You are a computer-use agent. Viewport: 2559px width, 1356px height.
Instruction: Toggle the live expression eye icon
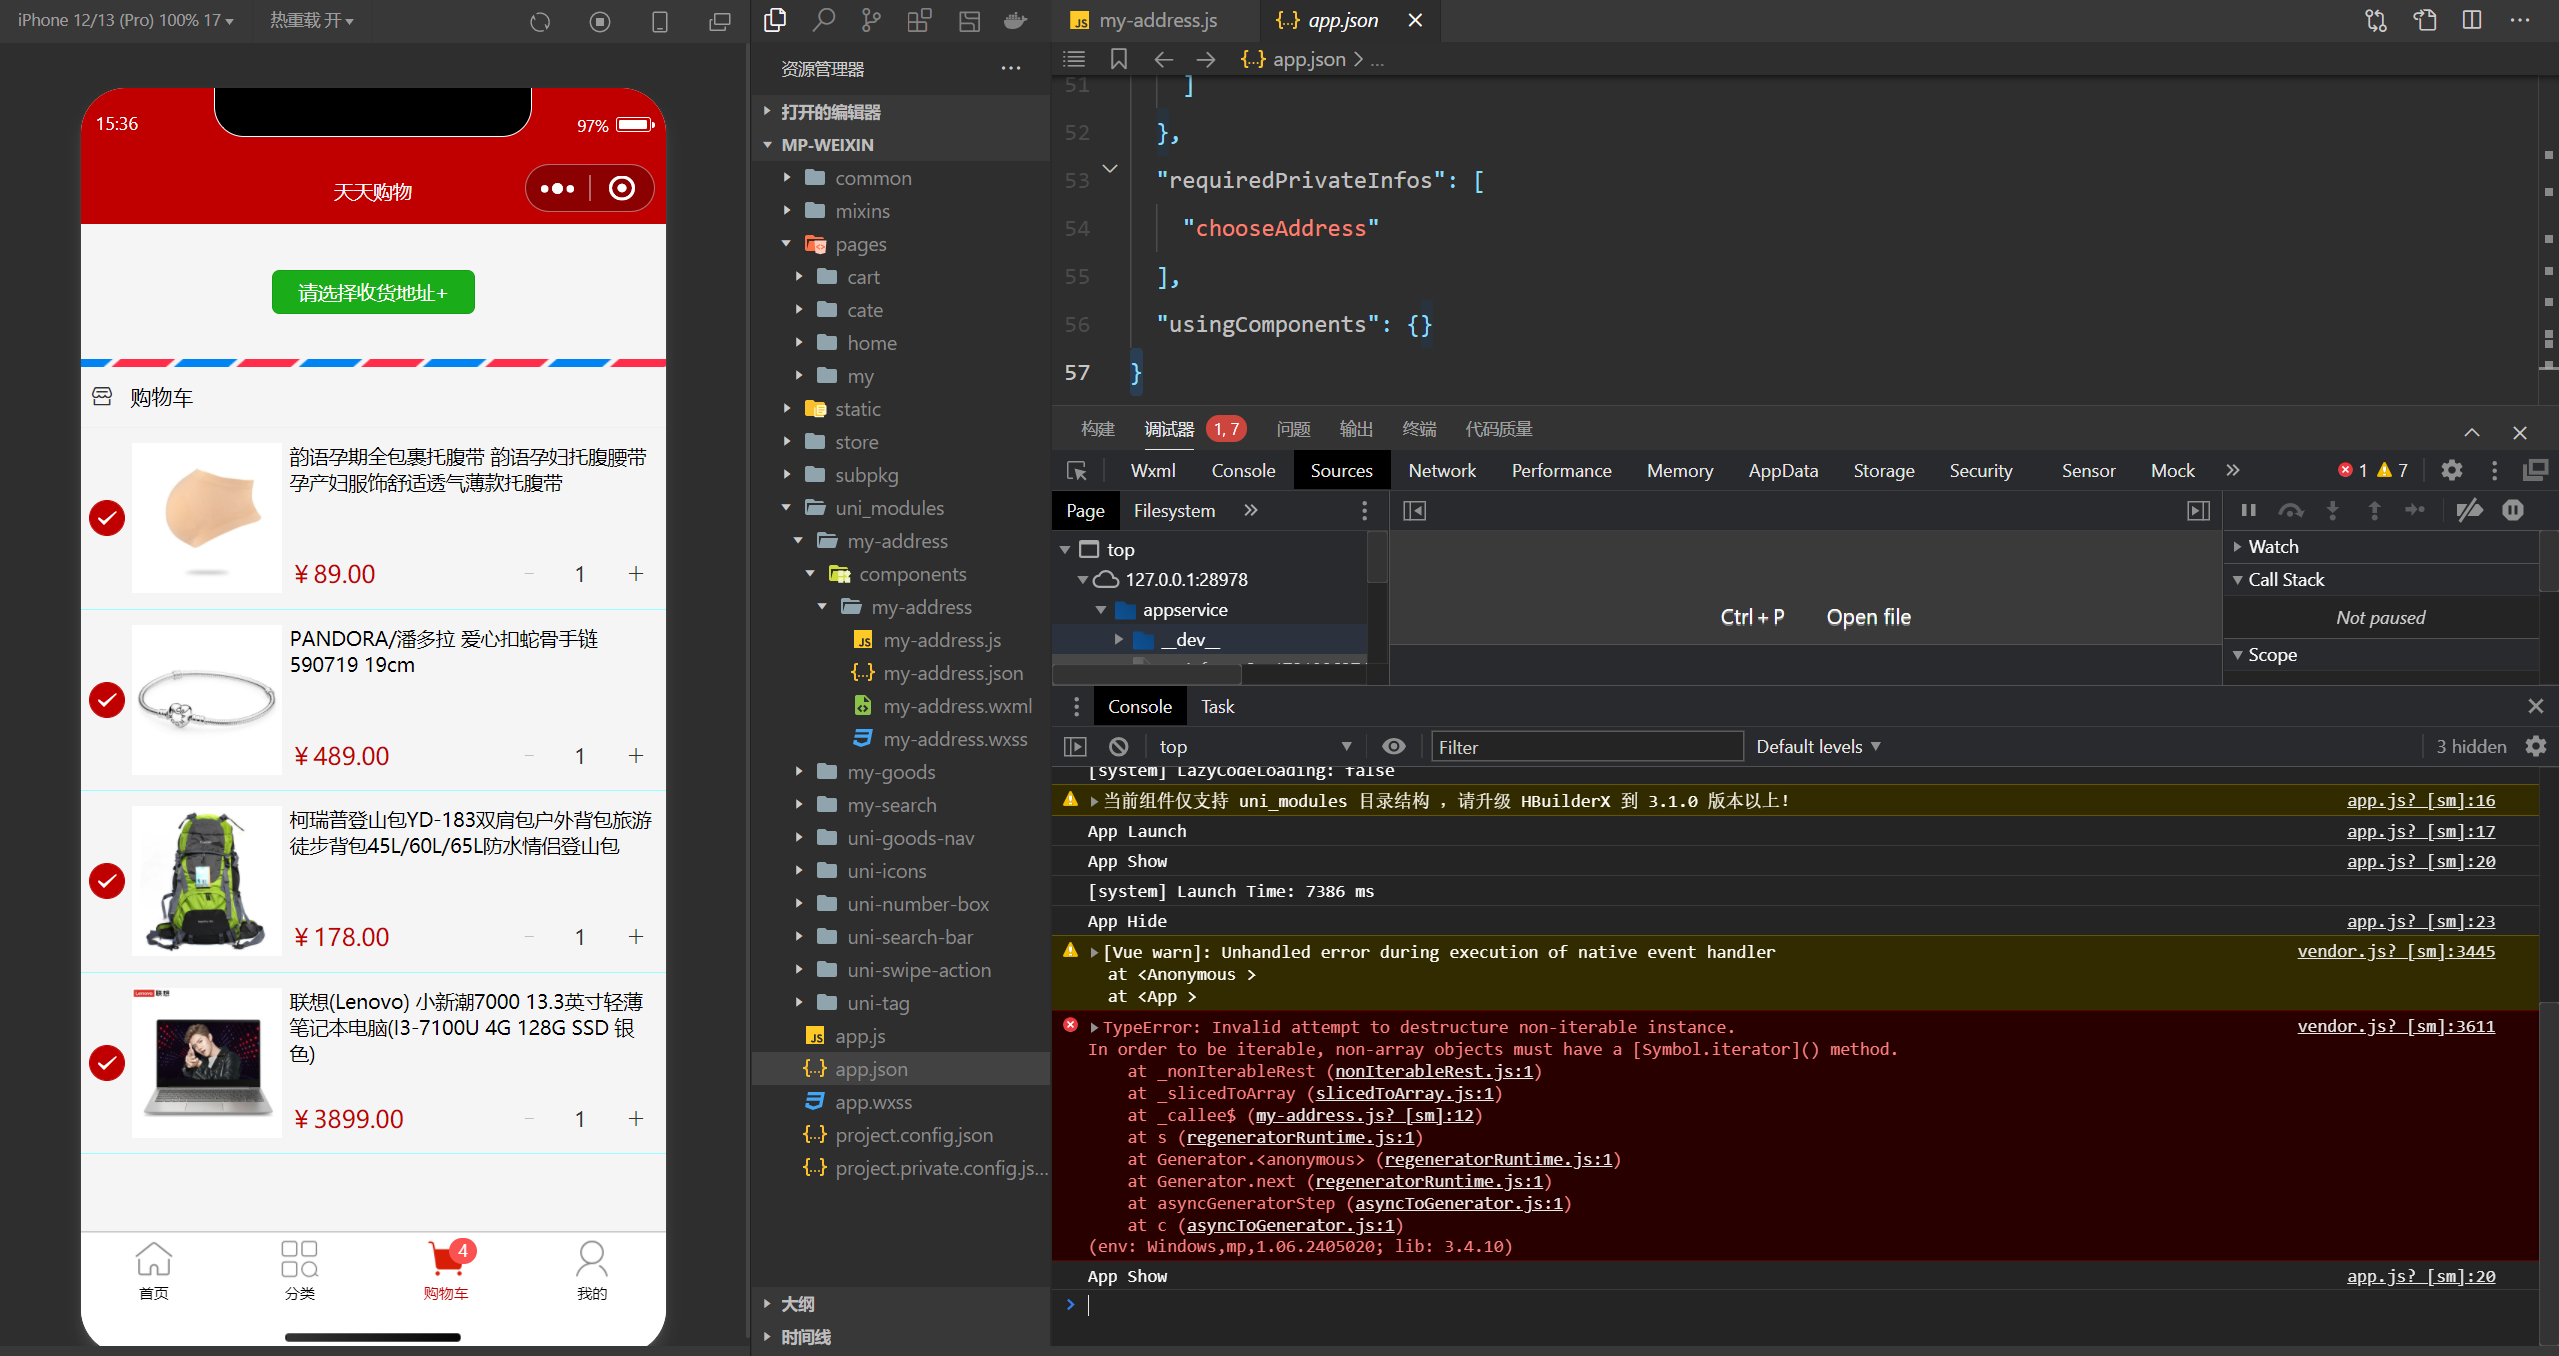1393,746
